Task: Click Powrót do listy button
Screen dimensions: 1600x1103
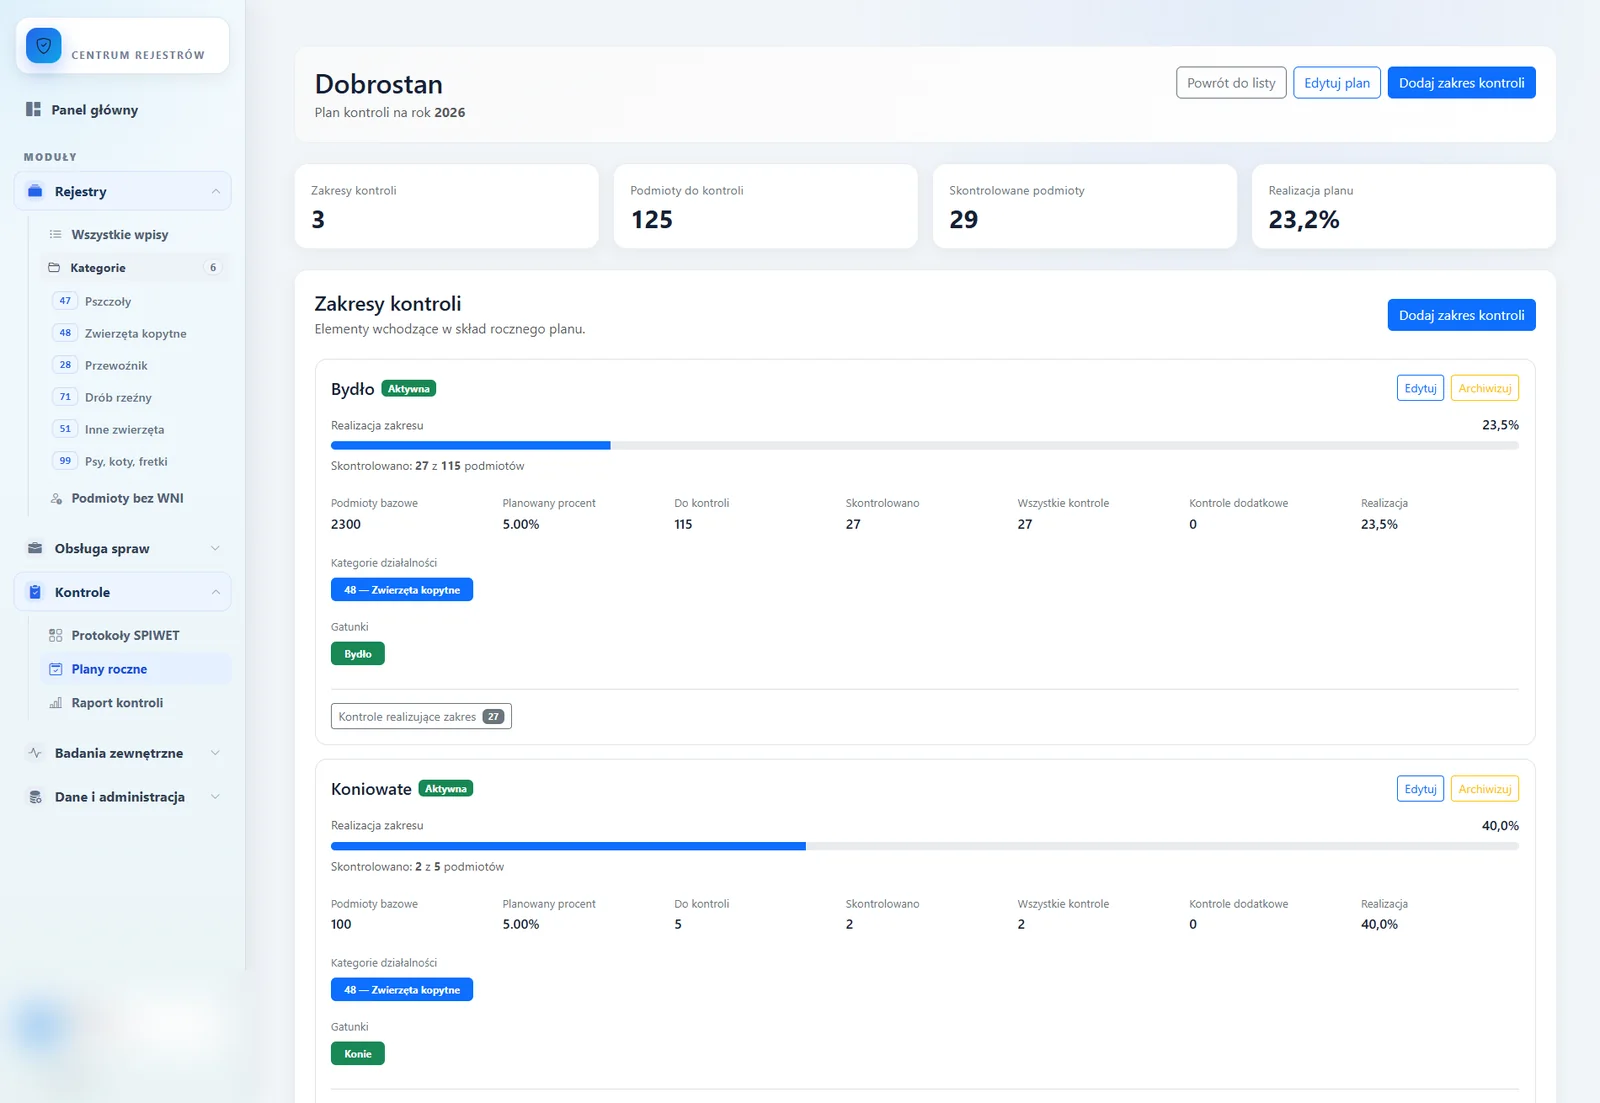Action: click(x=1231, y=83)
